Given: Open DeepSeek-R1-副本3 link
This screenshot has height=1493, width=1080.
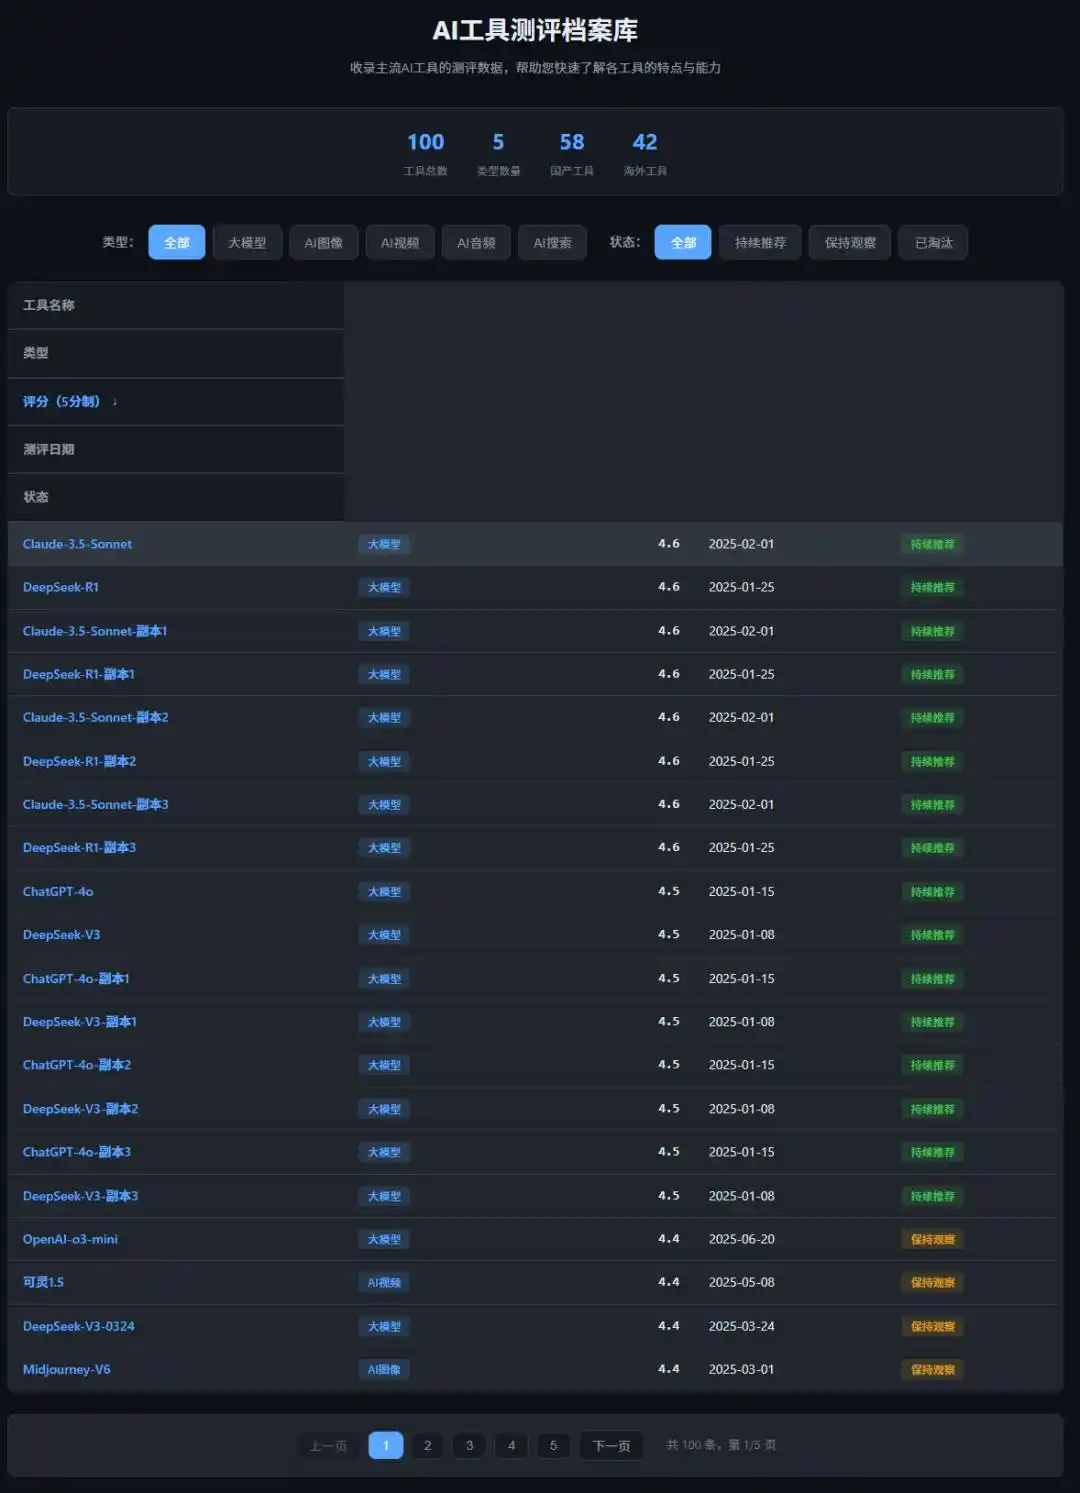Looking at the screenshot, I should pos(80,847).
